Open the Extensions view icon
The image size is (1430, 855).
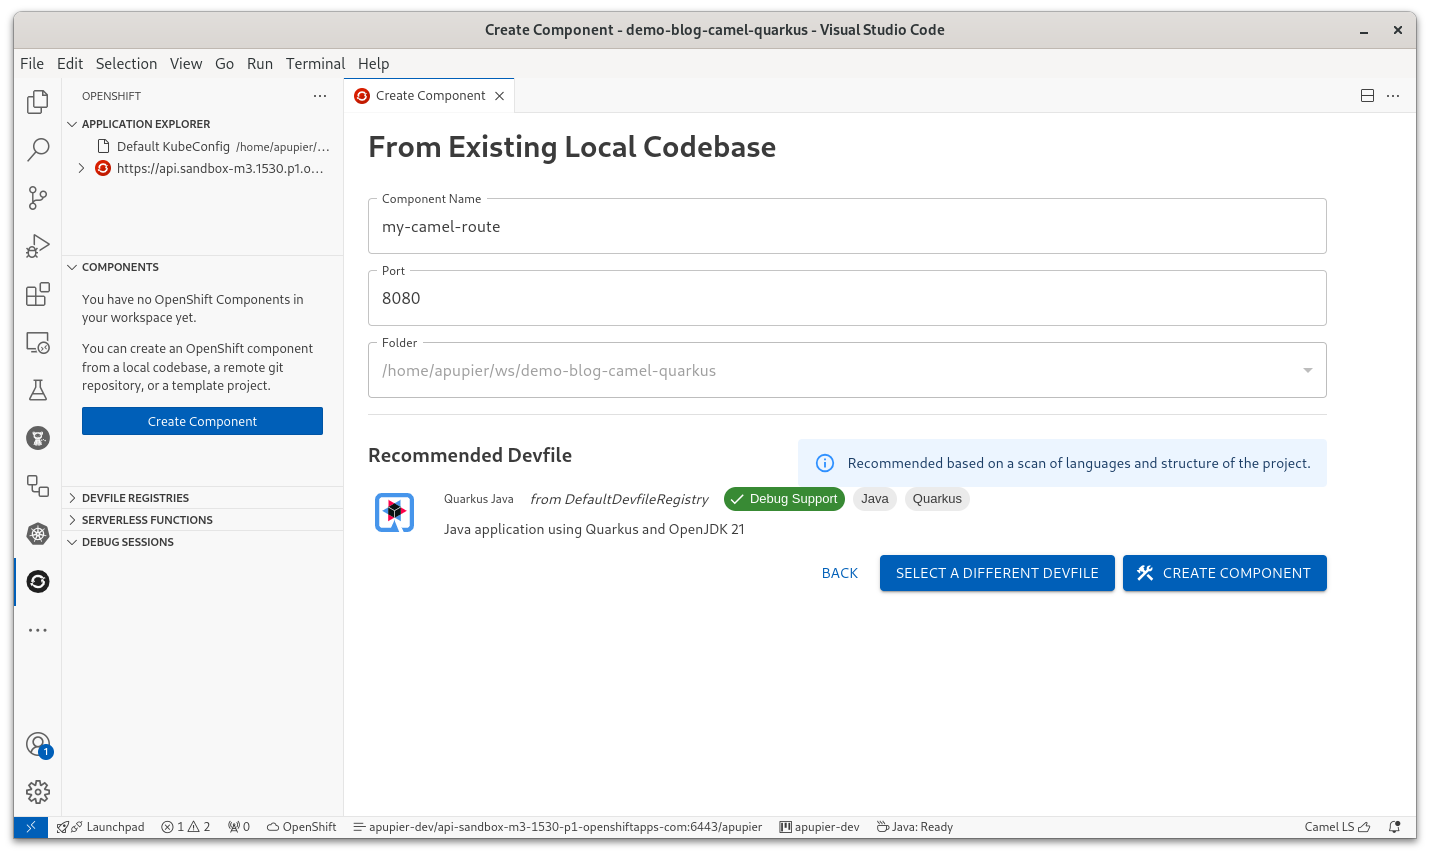38,294
